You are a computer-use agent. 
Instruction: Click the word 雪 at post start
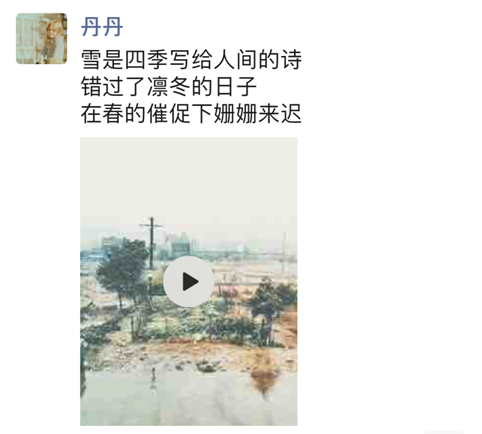[x=91, y=60]
